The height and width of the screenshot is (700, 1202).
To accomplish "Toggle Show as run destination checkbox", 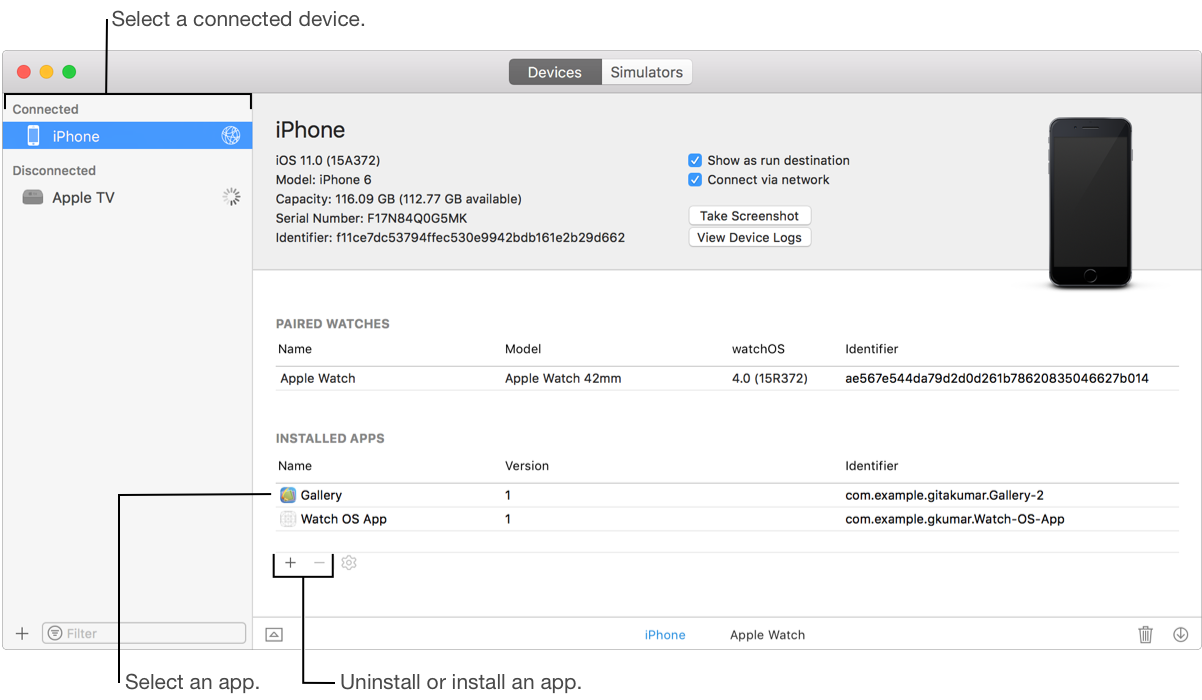I will click(695, 160).
